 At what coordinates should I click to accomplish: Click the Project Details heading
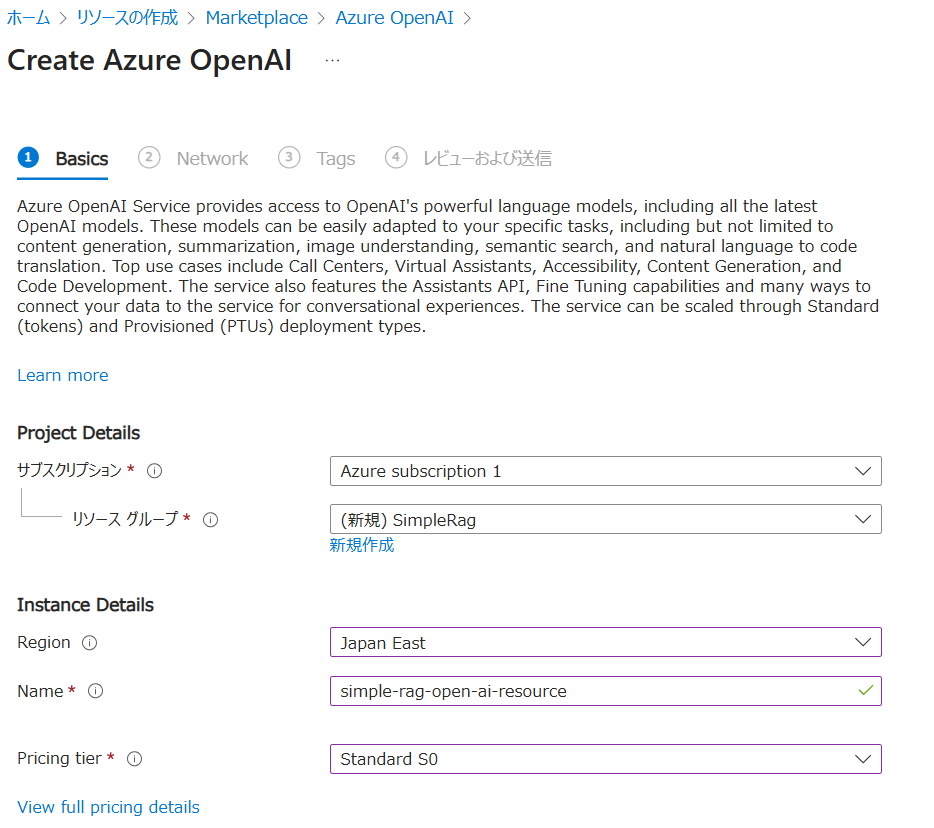(x=79, y=433)
